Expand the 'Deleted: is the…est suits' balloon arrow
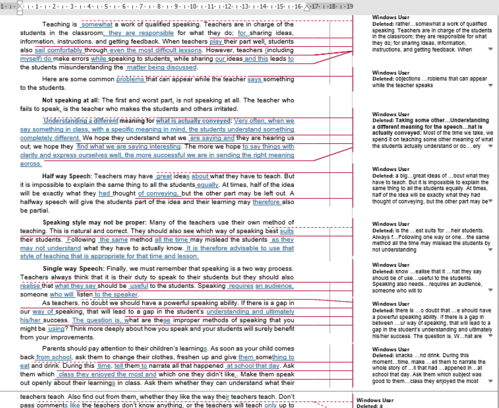Image resolution: width=499 pixels, height=408 pixels. coord(490,250)
